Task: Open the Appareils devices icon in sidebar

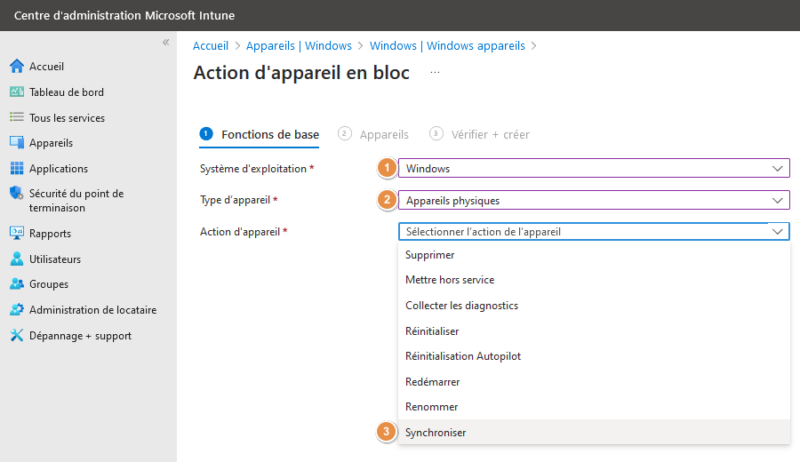Action: click(x=16, y=143)
